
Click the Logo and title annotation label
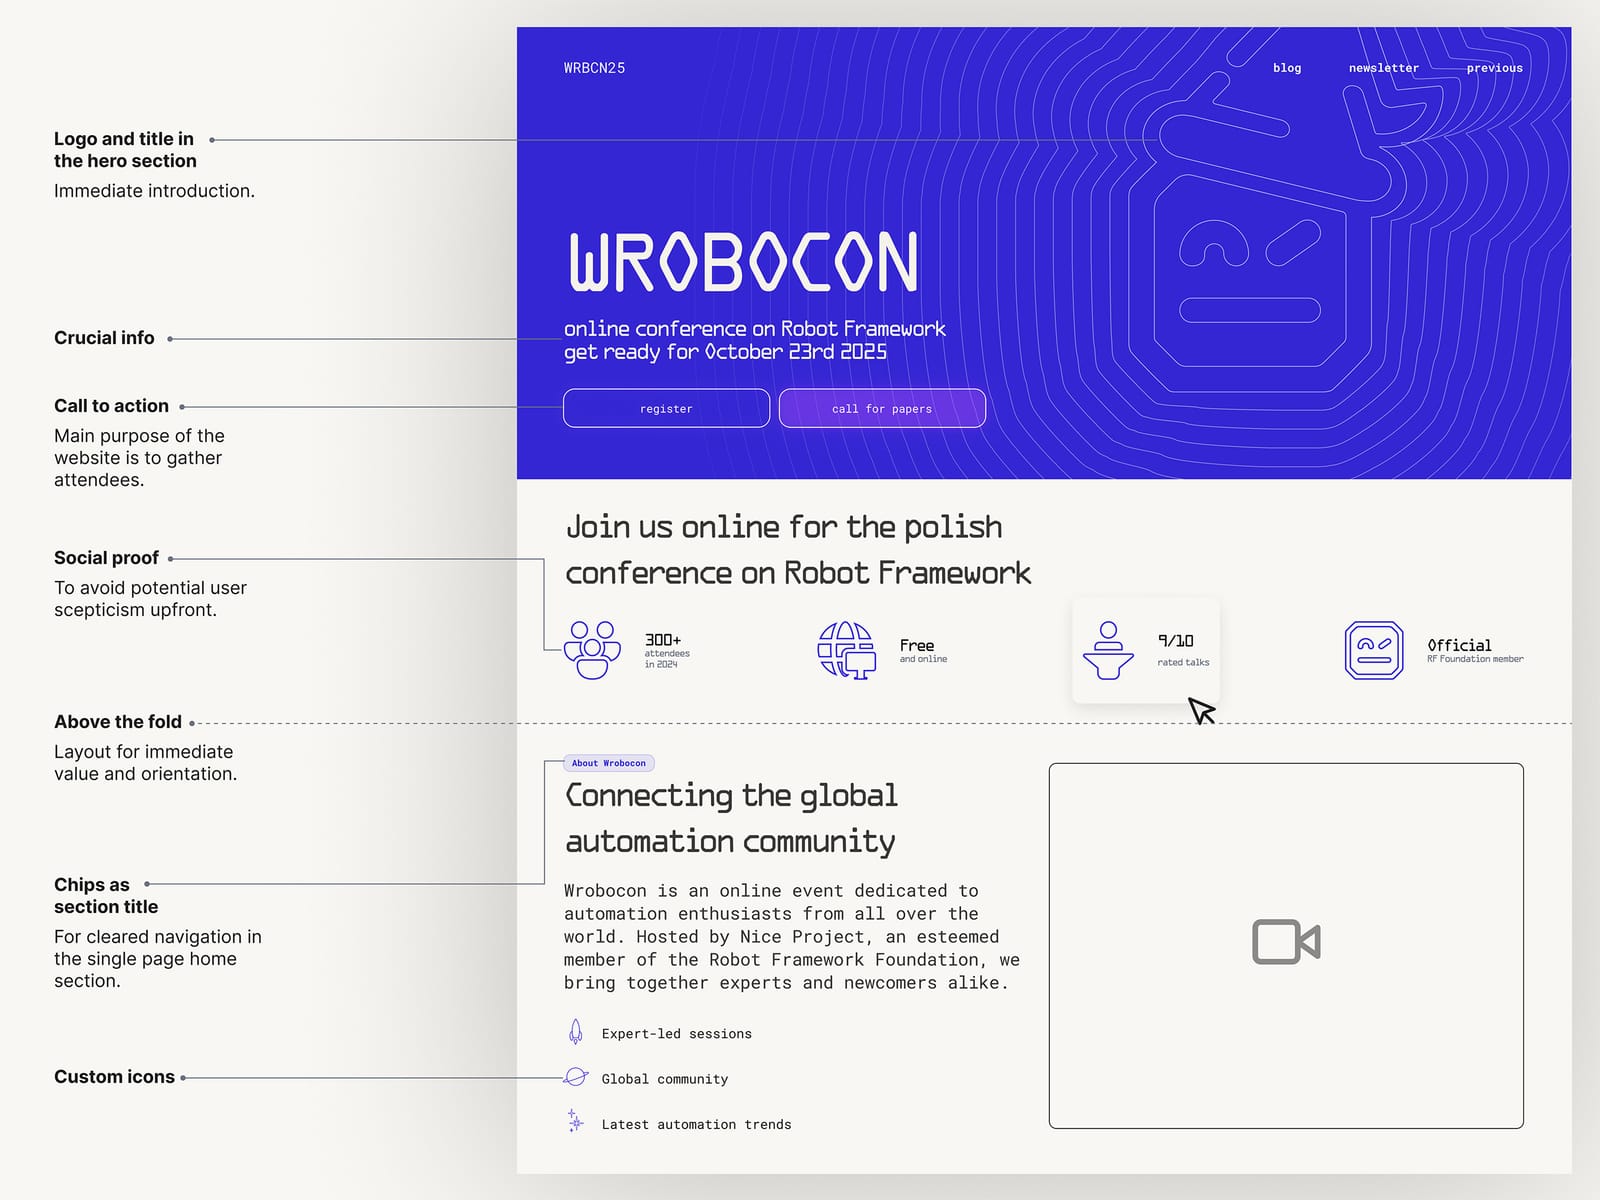125,150
